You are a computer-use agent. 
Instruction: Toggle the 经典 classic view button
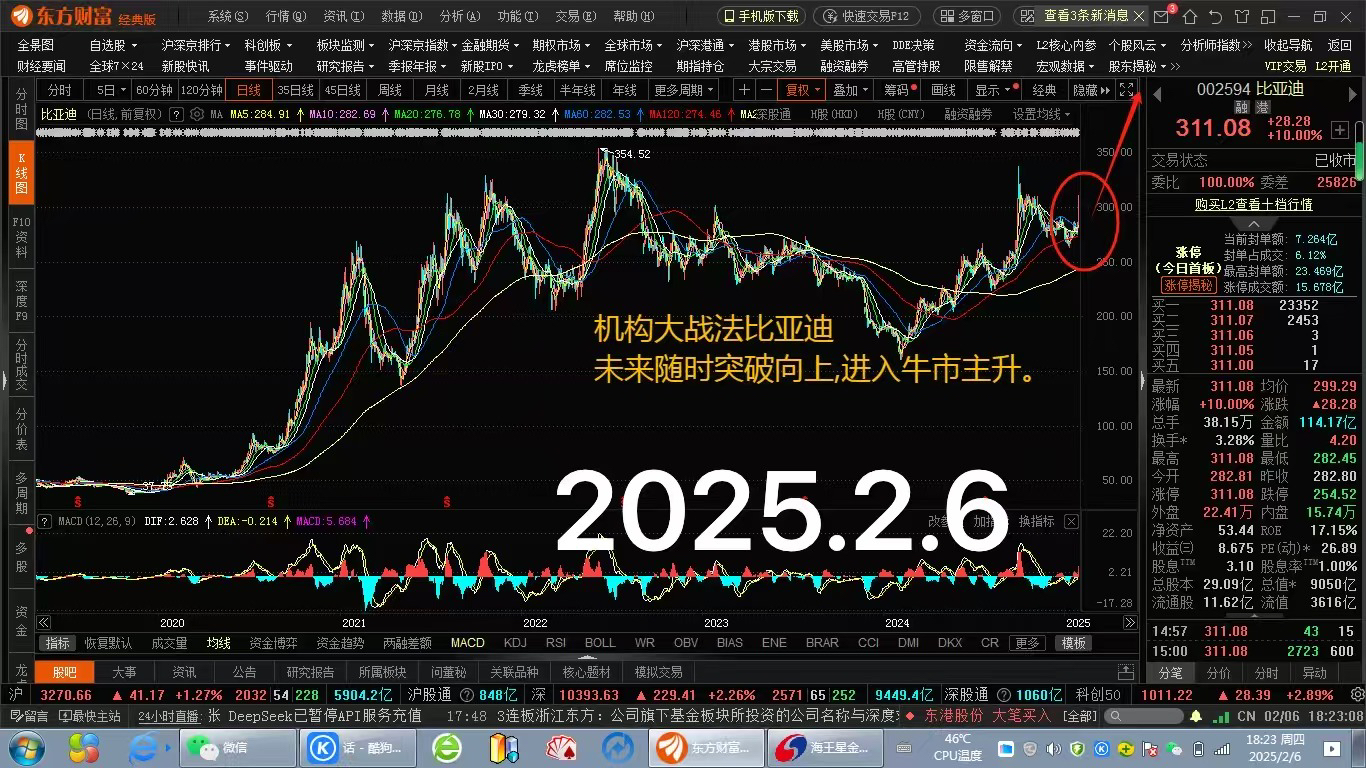(x=1045, y=90)
